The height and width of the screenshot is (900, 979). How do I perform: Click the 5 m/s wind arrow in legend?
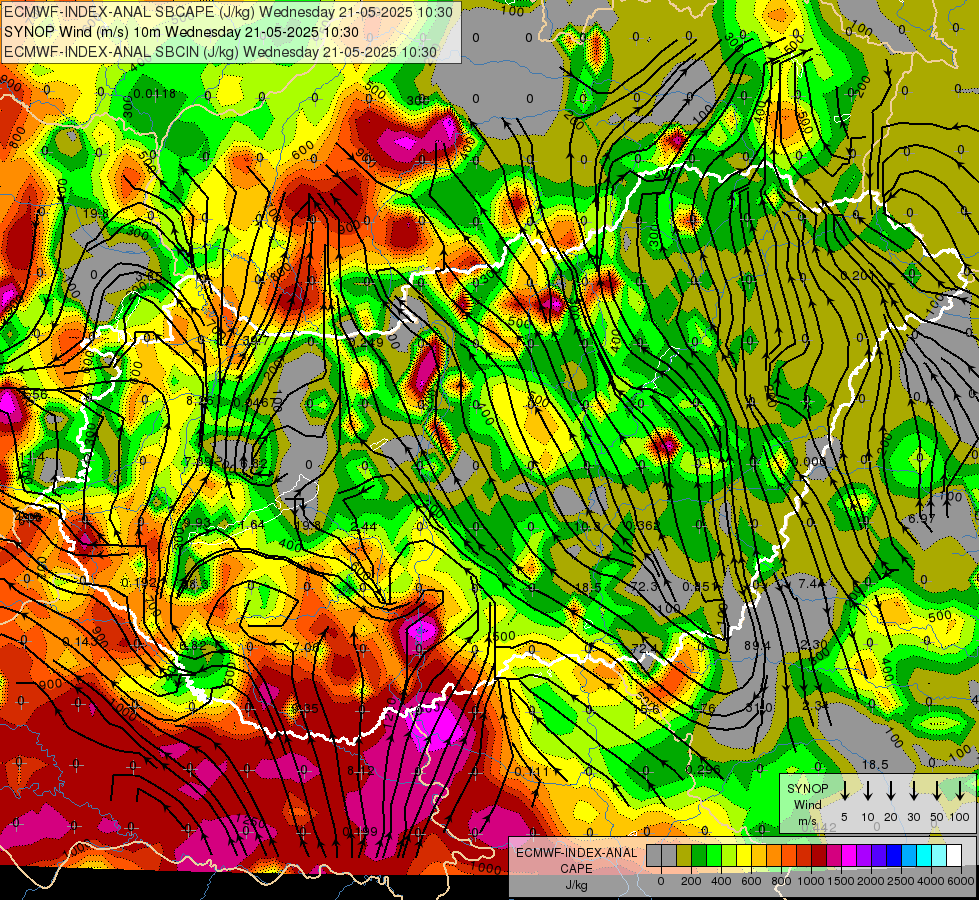(x=844, y=790)
